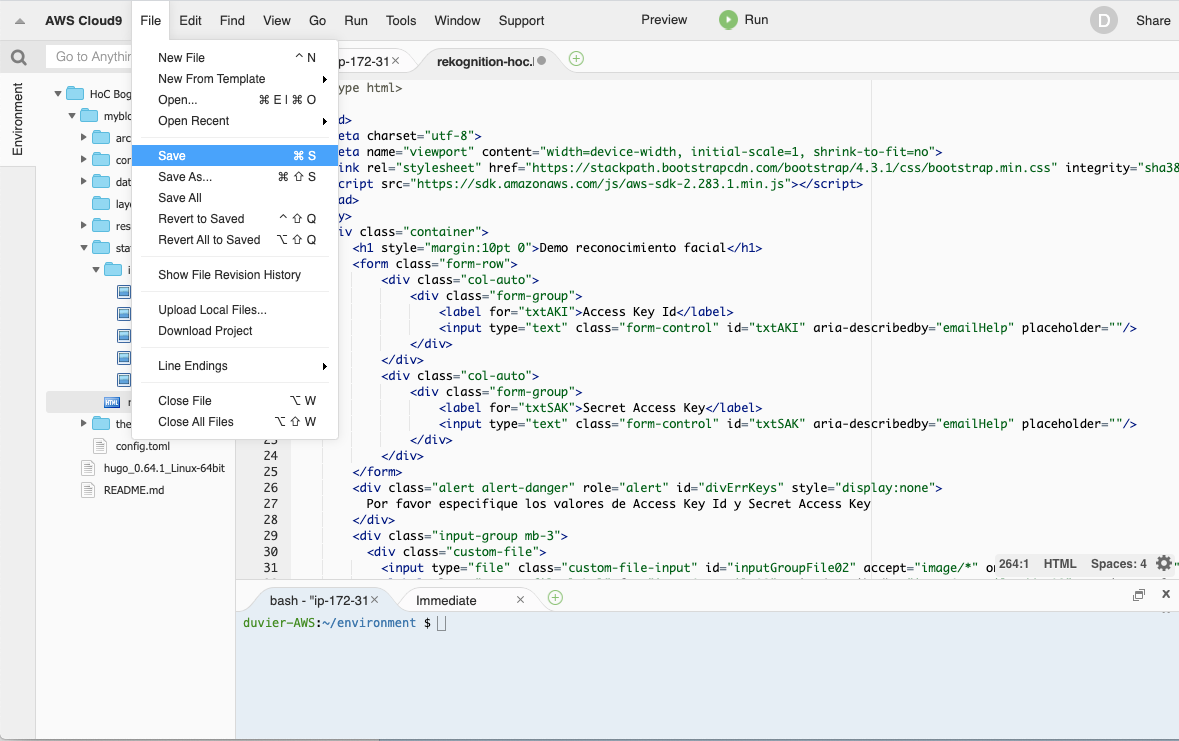Open editor settings gear icon
Screen dimensions: 1179x741
point(1163,563)
